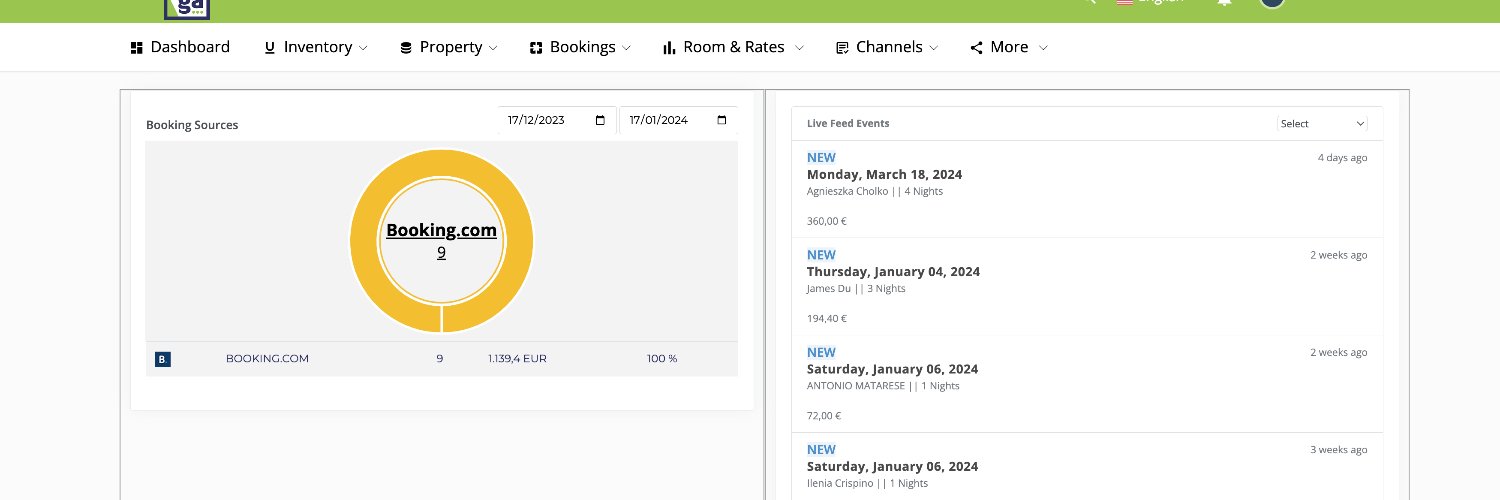Click 'Monday, March 18, 2024' event date

click(x=884, y=174)
